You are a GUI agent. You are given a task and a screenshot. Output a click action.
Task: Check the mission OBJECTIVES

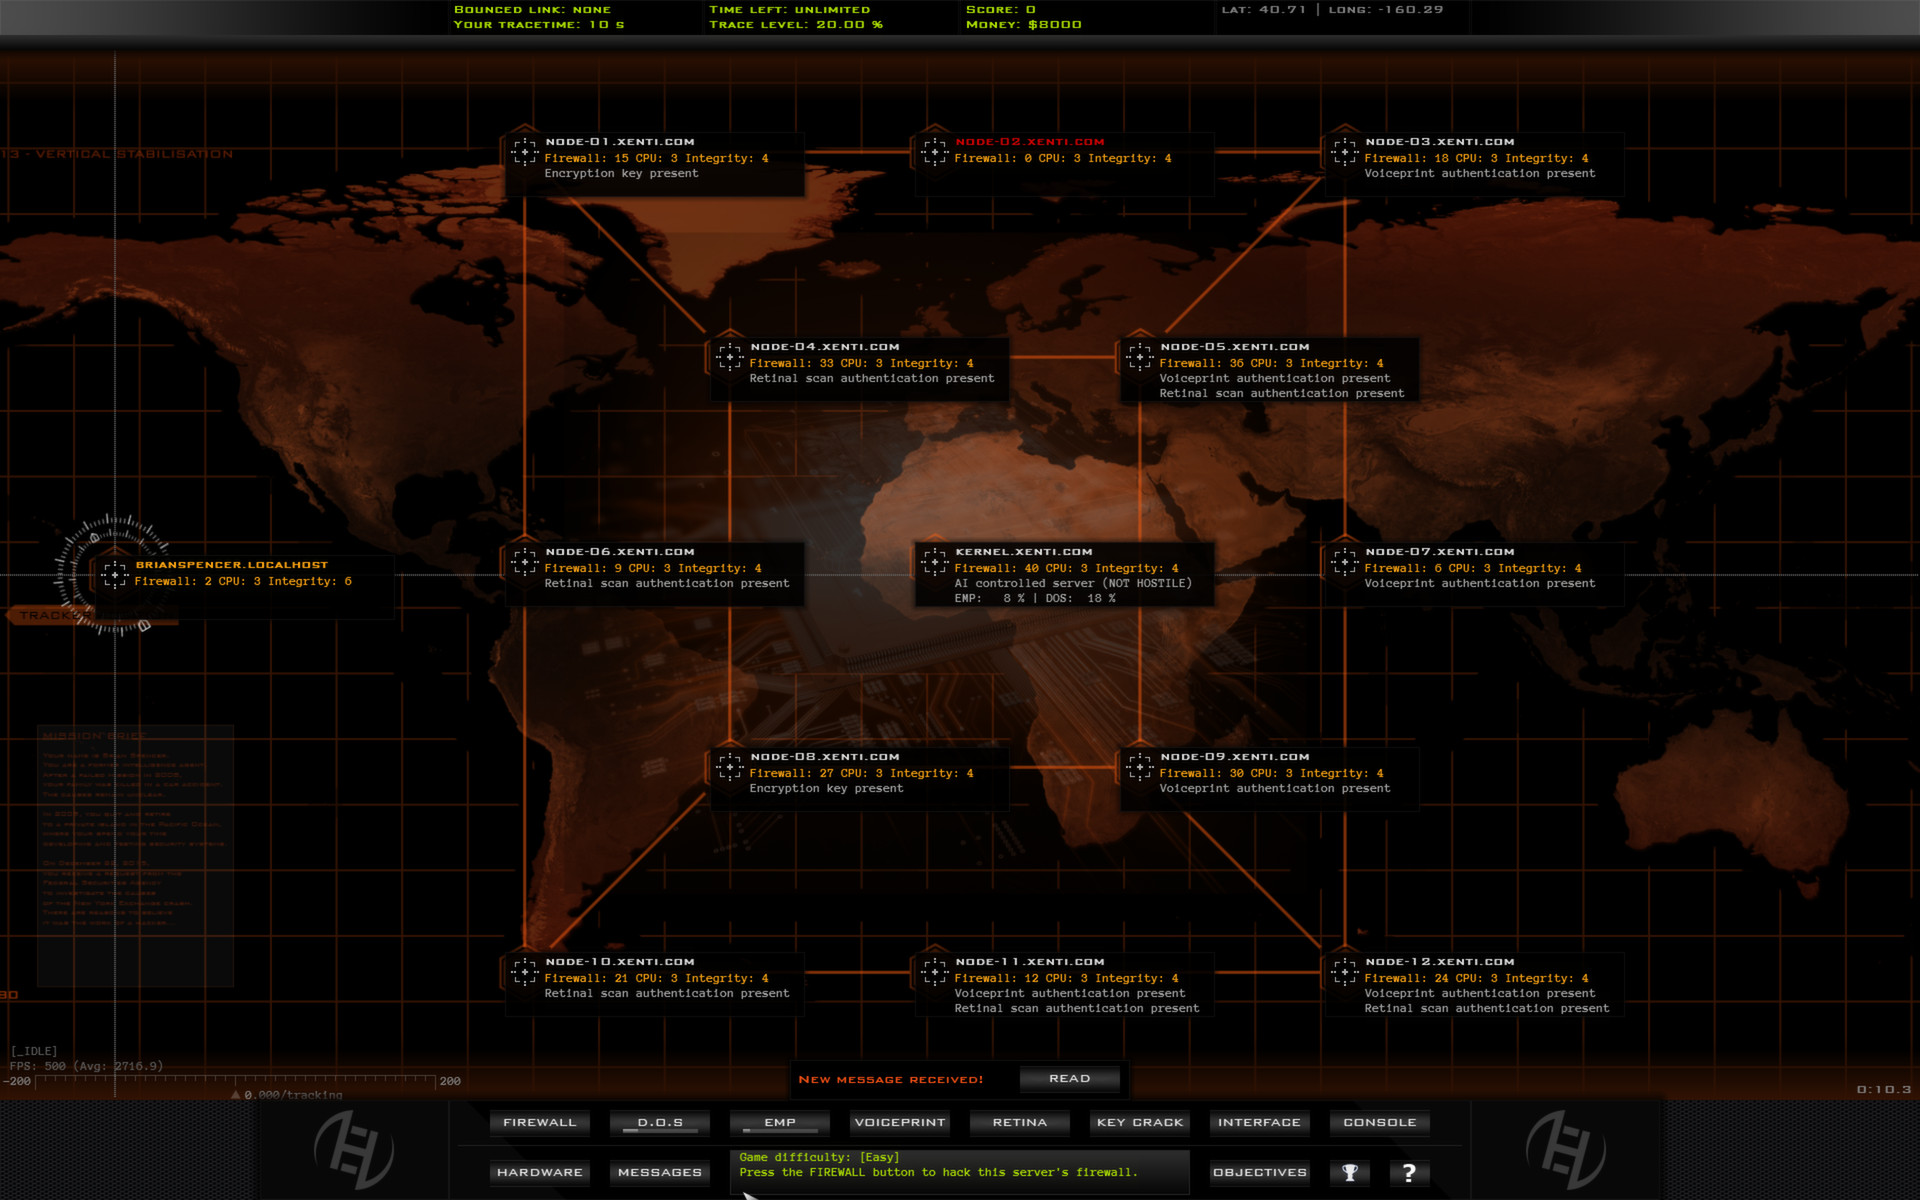click(1259, 1172)
